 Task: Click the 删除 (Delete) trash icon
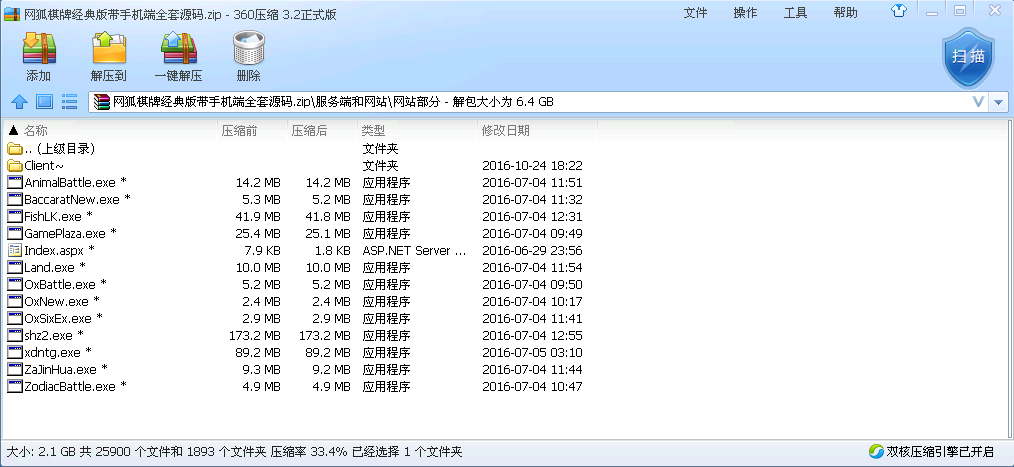(x=248, y=56)
